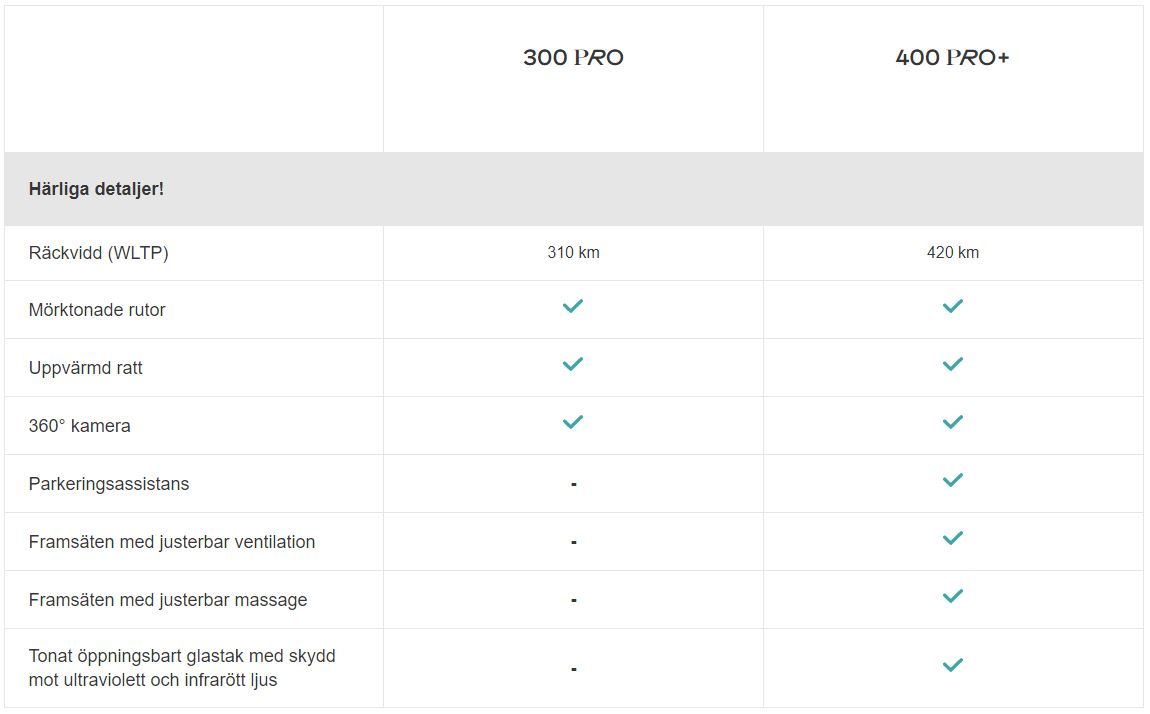
Task: Click the Räckvidd (WLTP) row label
Action: coord(99,253)
